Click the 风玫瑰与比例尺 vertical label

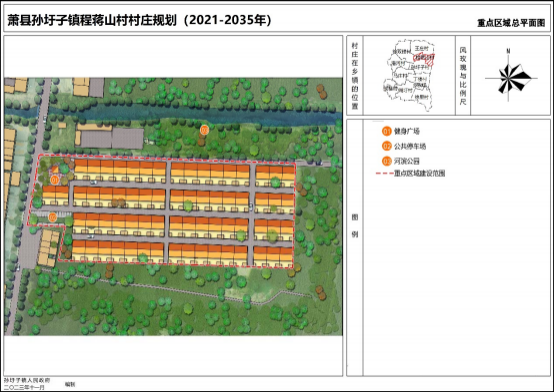click(x=463, y=76)
